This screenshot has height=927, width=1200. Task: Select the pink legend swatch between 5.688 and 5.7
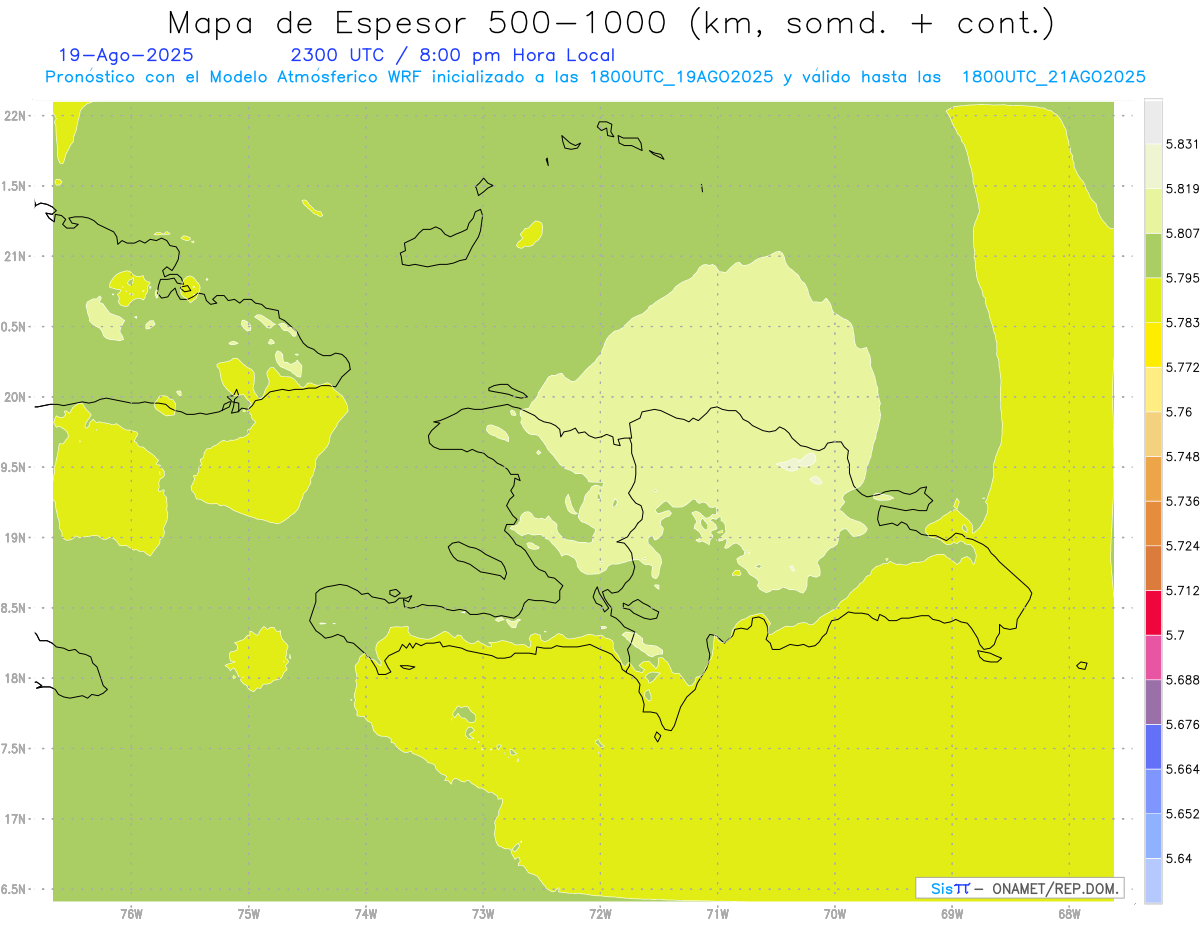1153,657
